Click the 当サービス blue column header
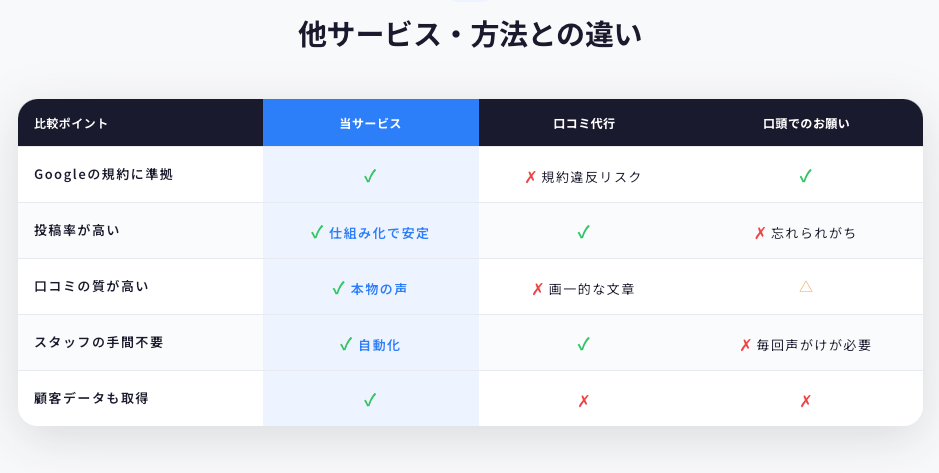Viewport: 939px width, 473px height. point(370,124)
